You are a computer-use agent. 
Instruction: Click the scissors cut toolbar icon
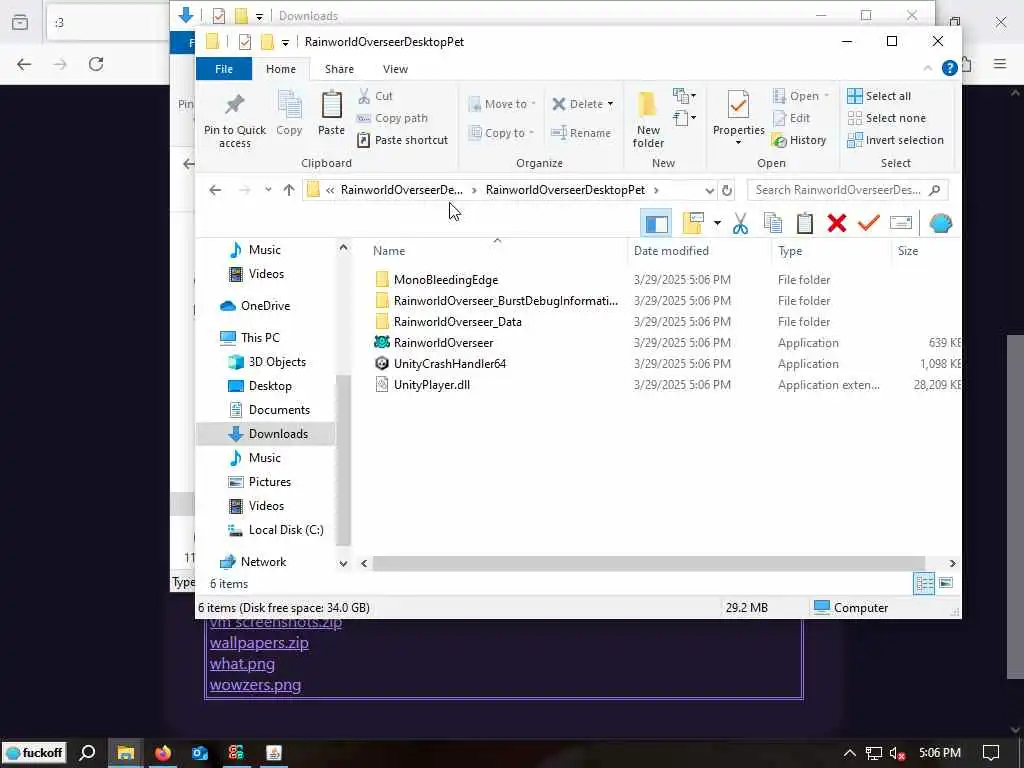click(740, 223)
